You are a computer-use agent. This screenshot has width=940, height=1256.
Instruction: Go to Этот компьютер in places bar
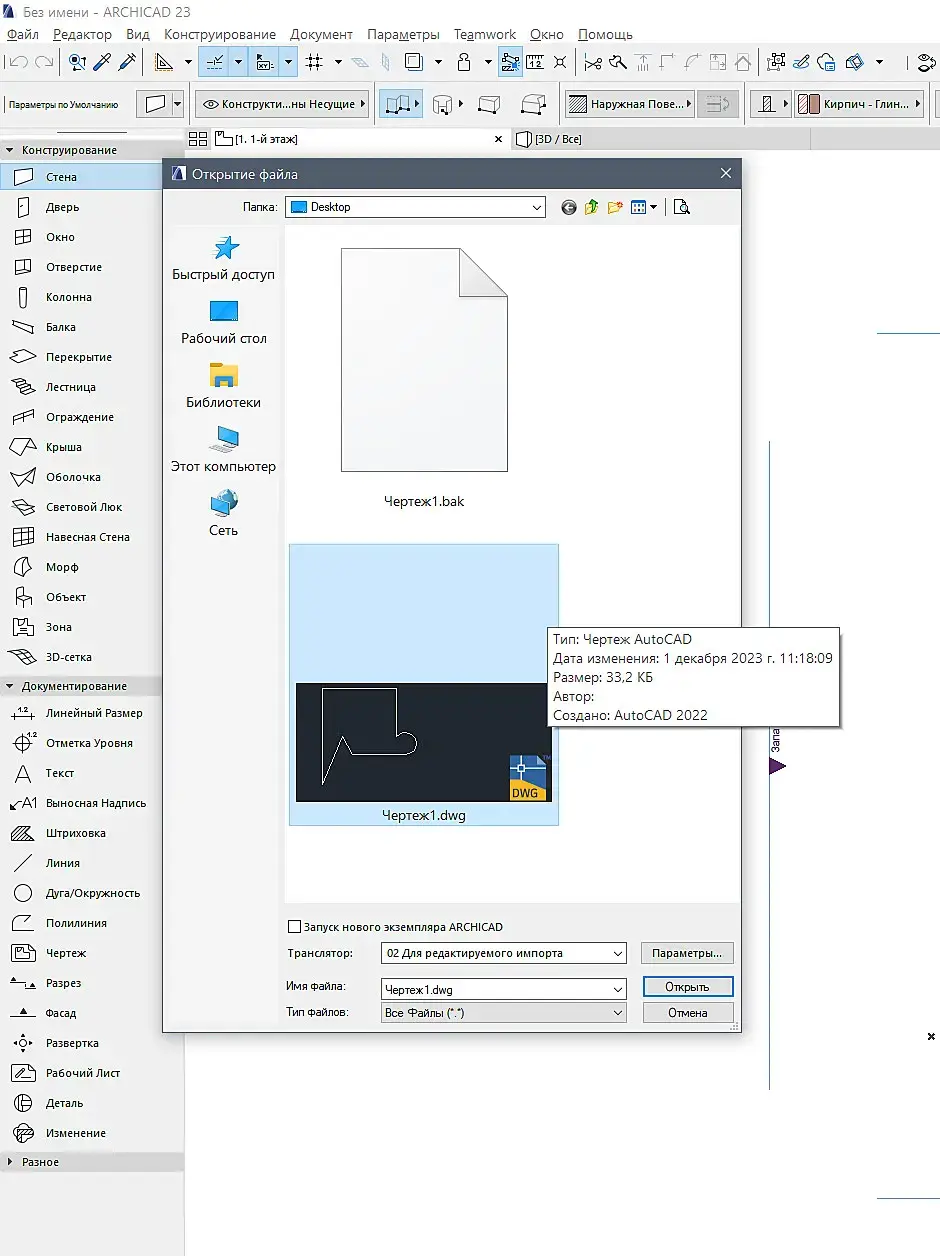coord(223,450)
